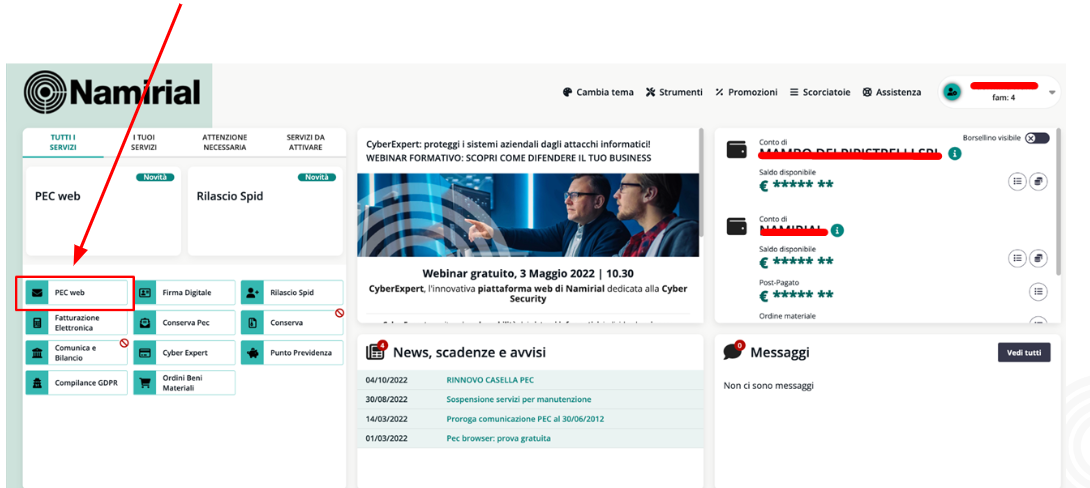Click the 04/10/2022 news date
The height and width of the screenshot is (488, 1090).
[389, 380]
